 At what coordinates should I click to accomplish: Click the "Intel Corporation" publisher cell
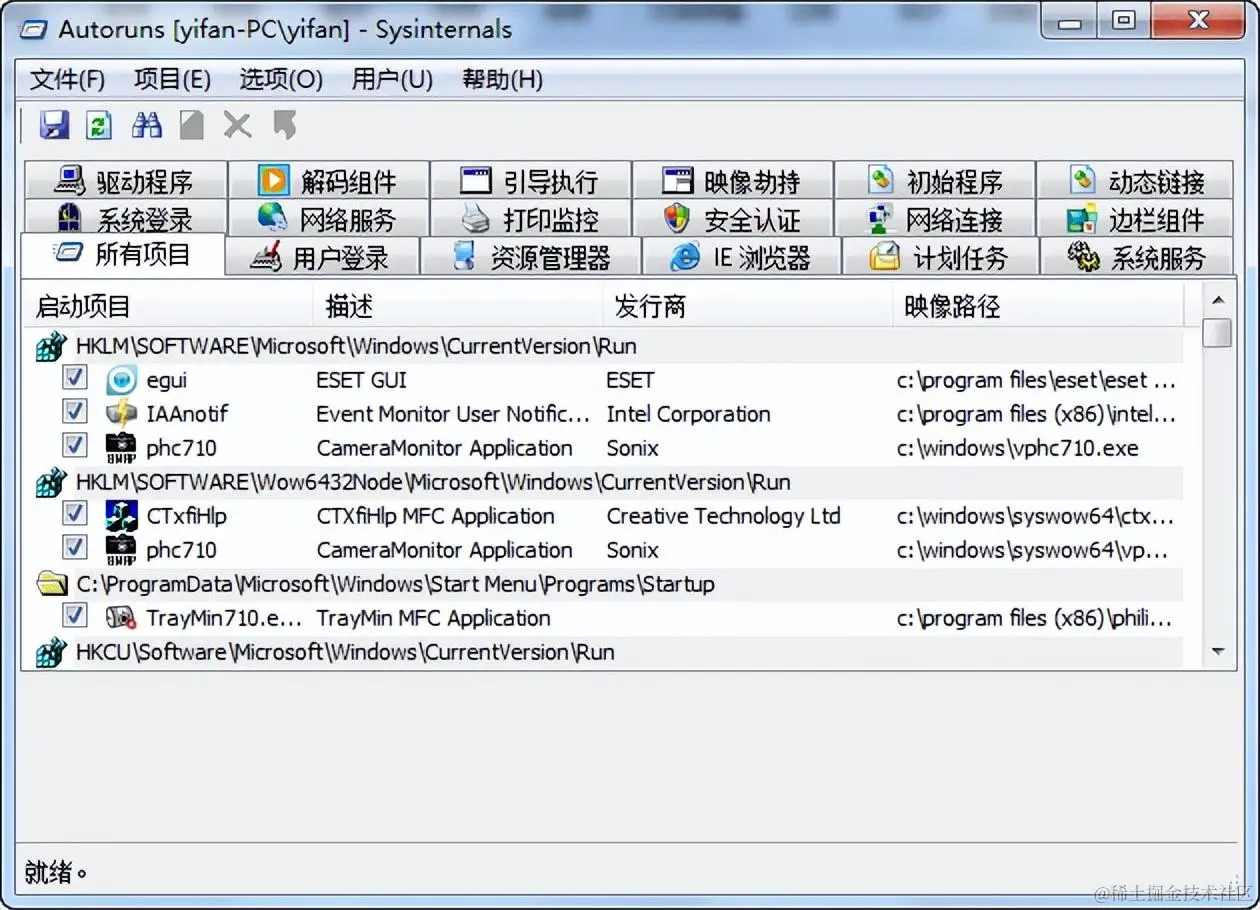tap(688, 414)
